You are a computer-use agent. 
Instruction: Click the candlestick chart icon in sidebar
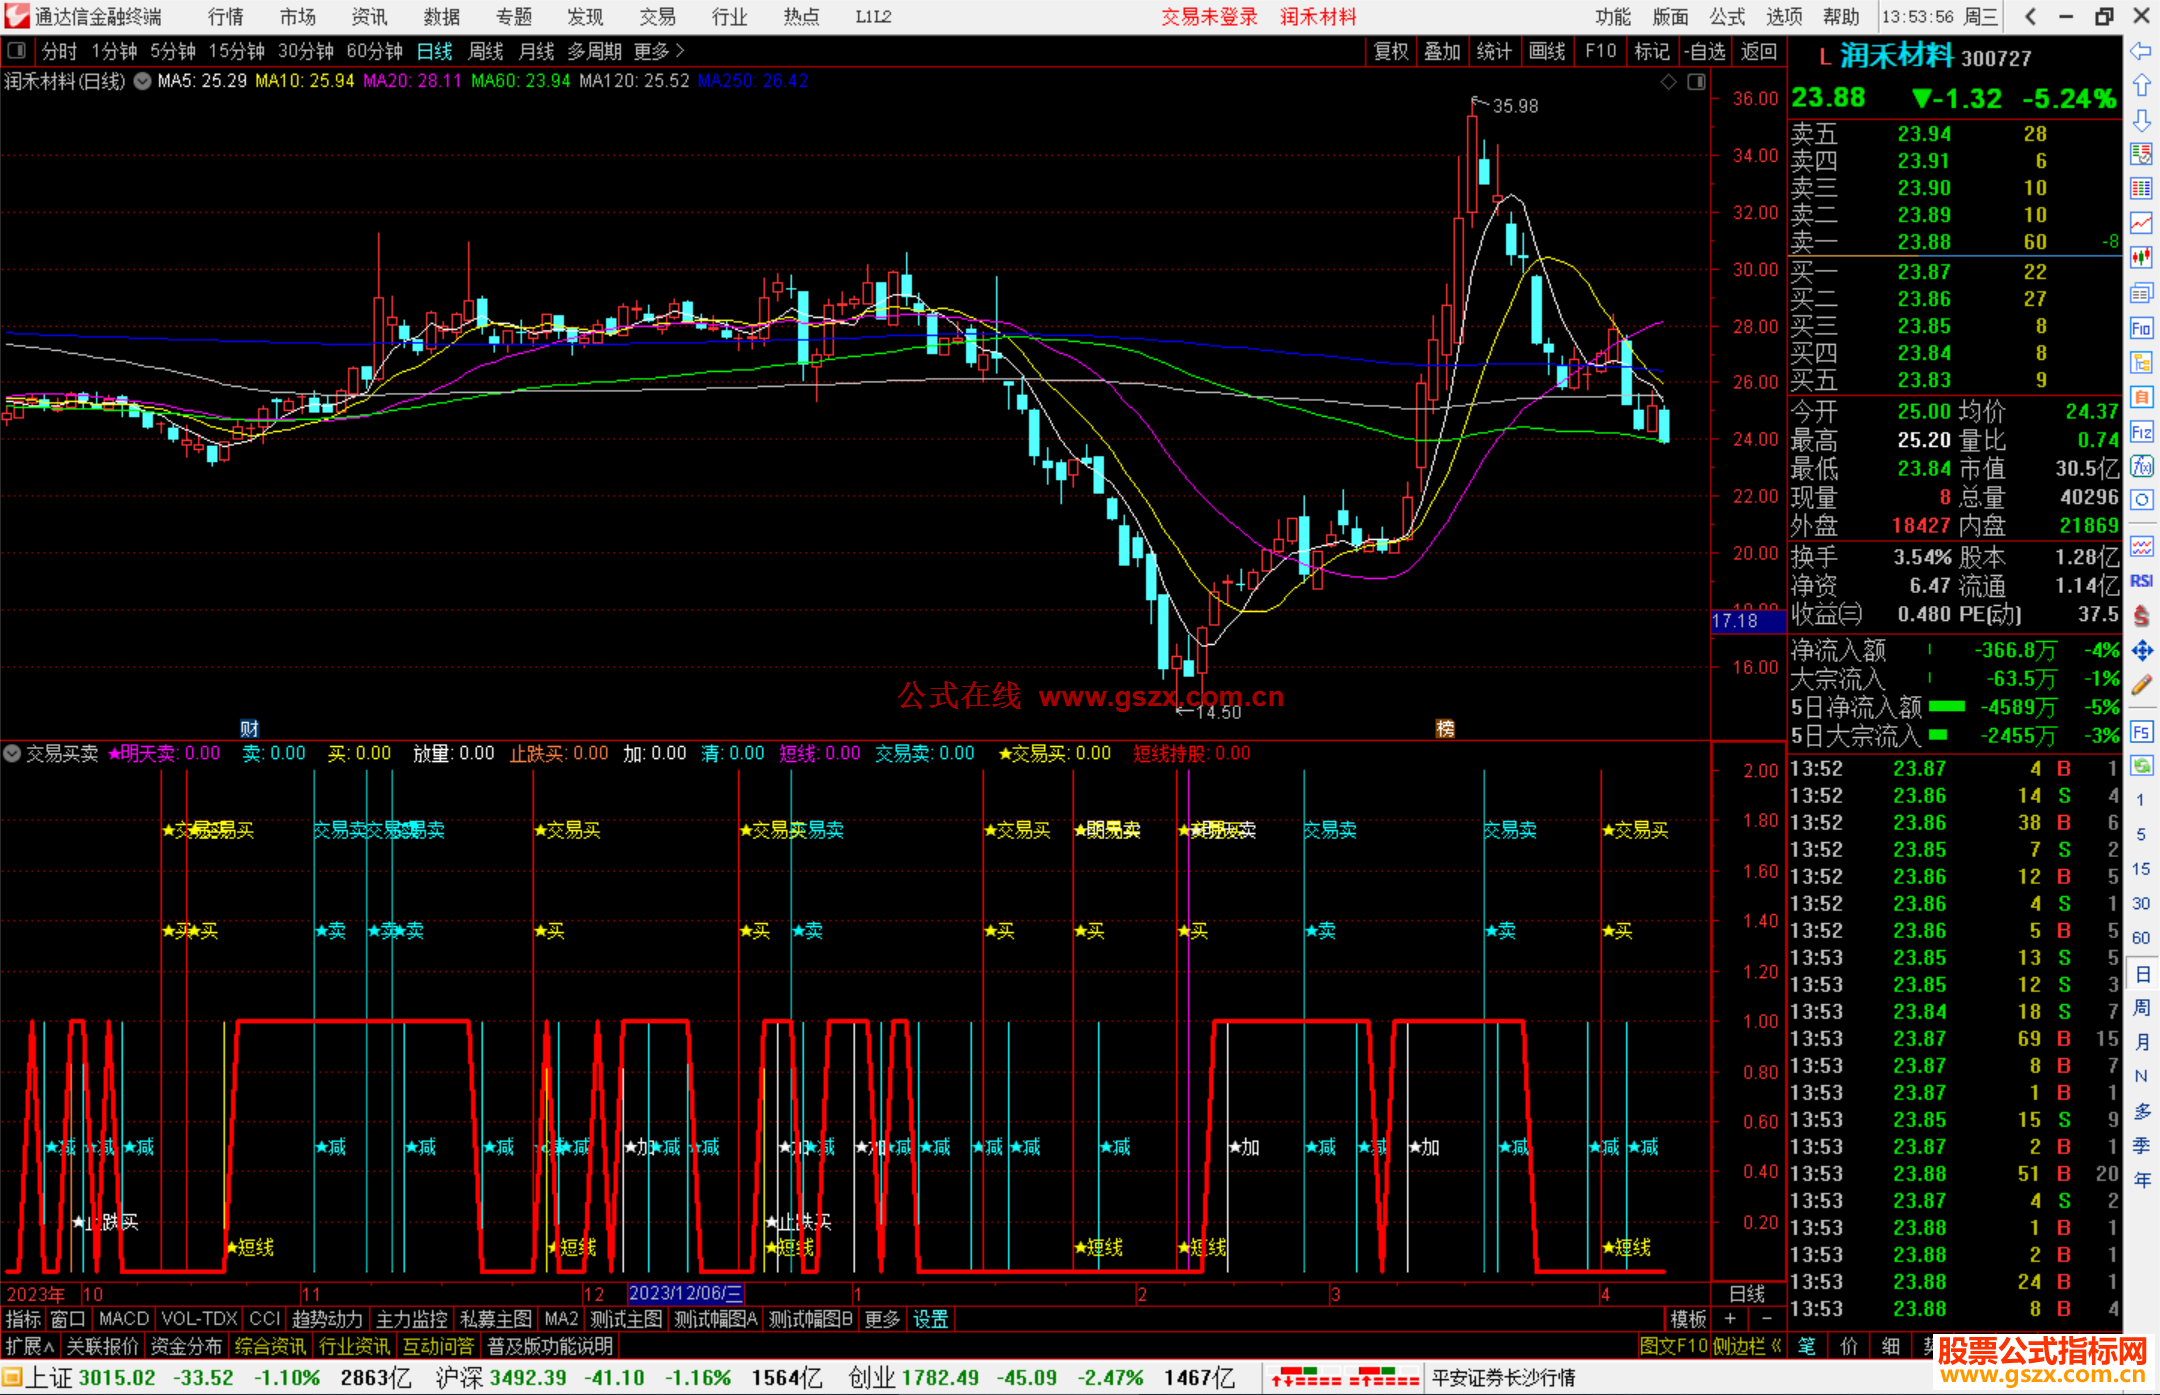[x=2141, y=257]
